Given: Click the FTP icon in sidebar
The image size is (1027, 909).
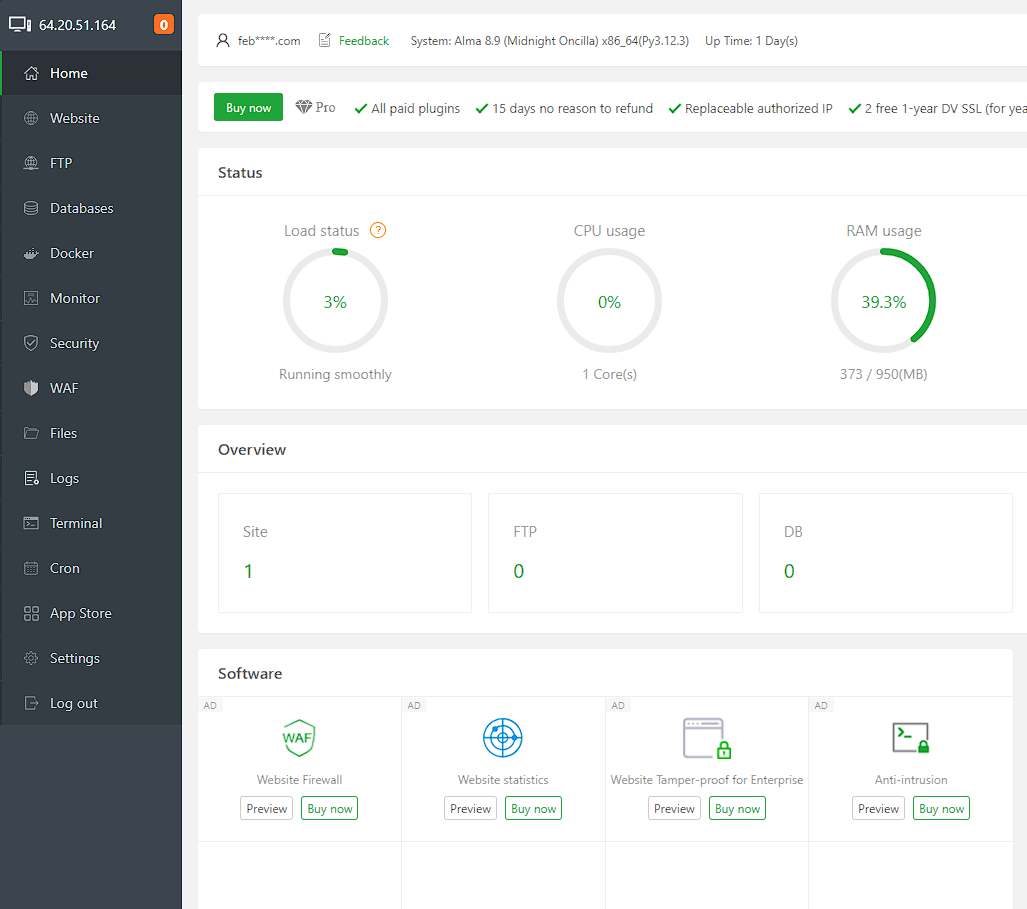Looking at the screenshot, I should (x=31, y=163).
